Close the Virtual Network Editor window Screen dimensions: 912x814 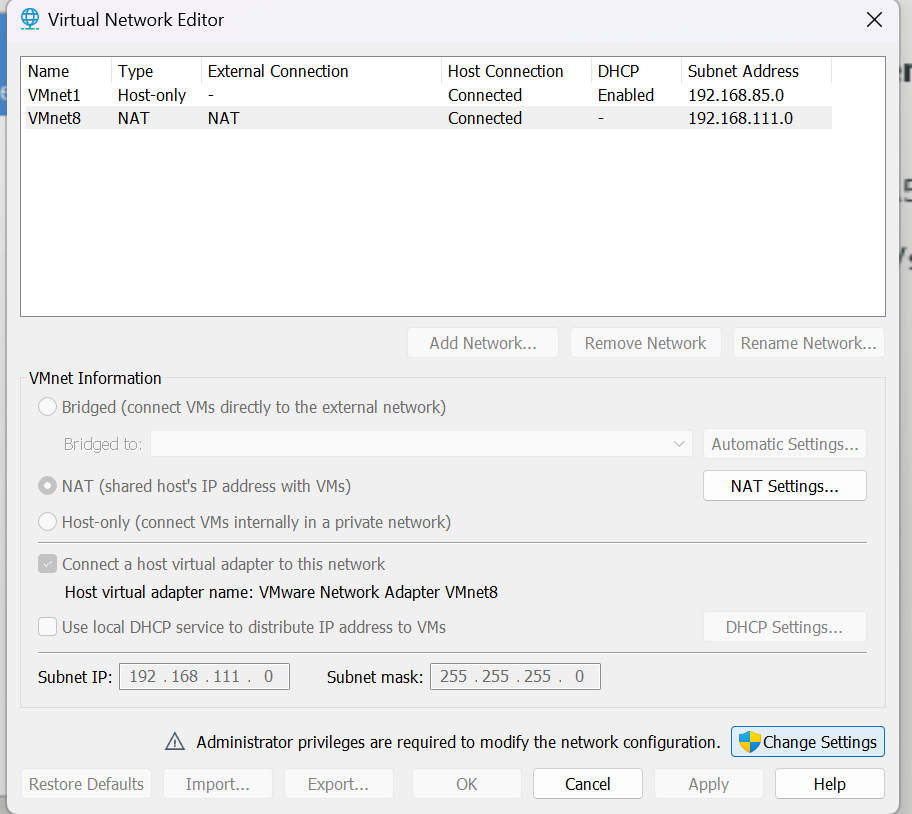[874, 20]
